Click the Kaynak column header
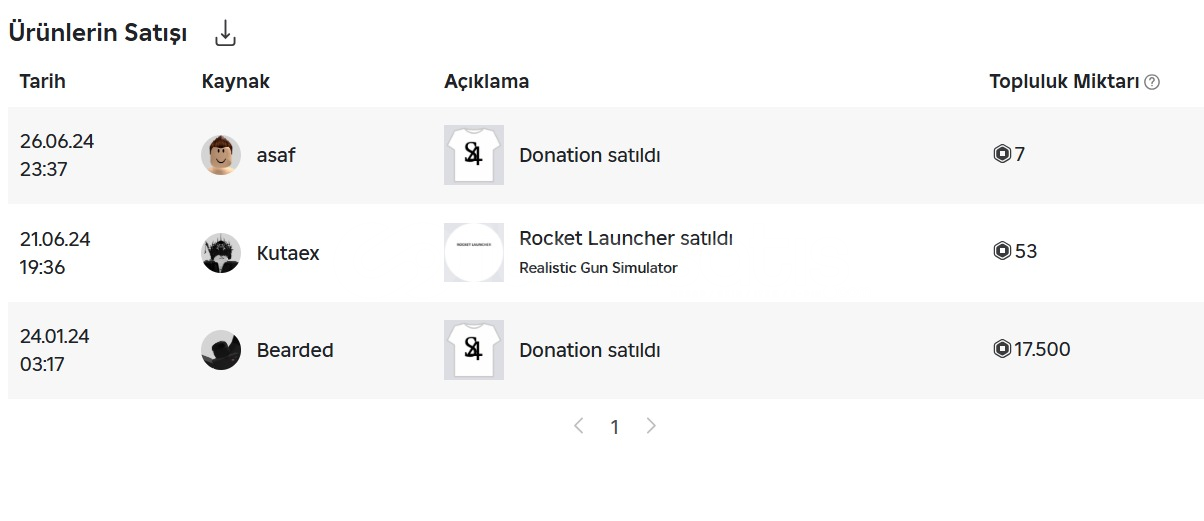Screen dimensions: 1204x521 pos(236,81)
